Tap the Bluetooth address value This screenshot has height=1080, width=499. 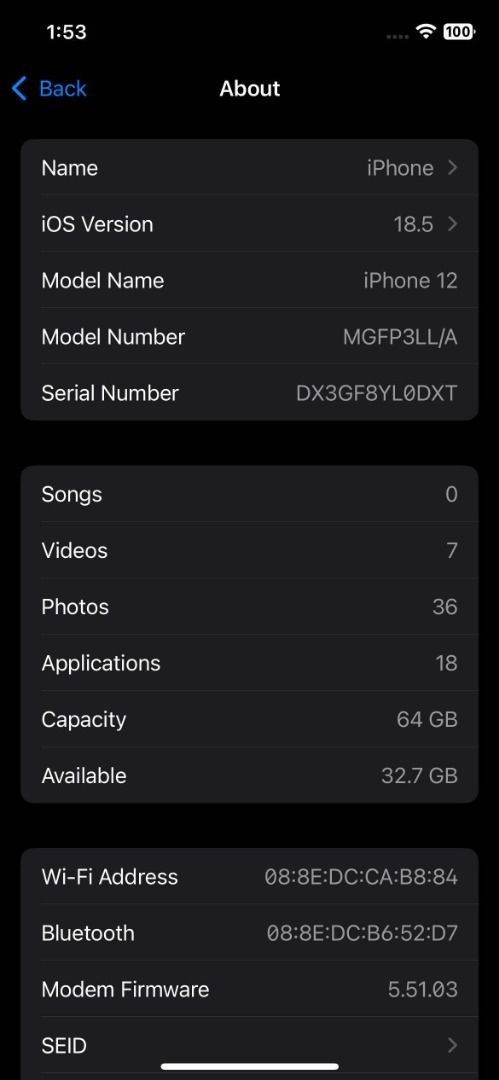pyautogui.click(x=363, y=933)
